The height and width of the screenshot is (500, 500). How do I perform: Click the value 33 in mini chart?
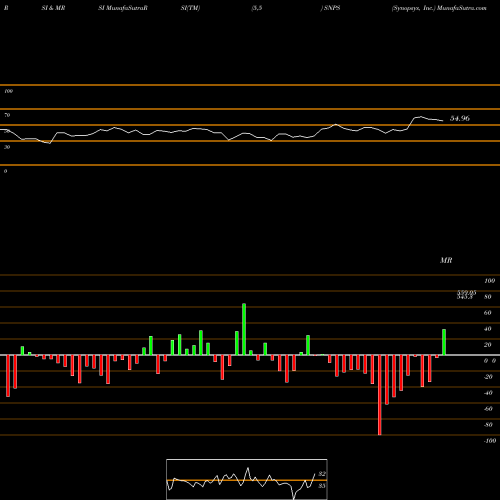click(322, 486)
